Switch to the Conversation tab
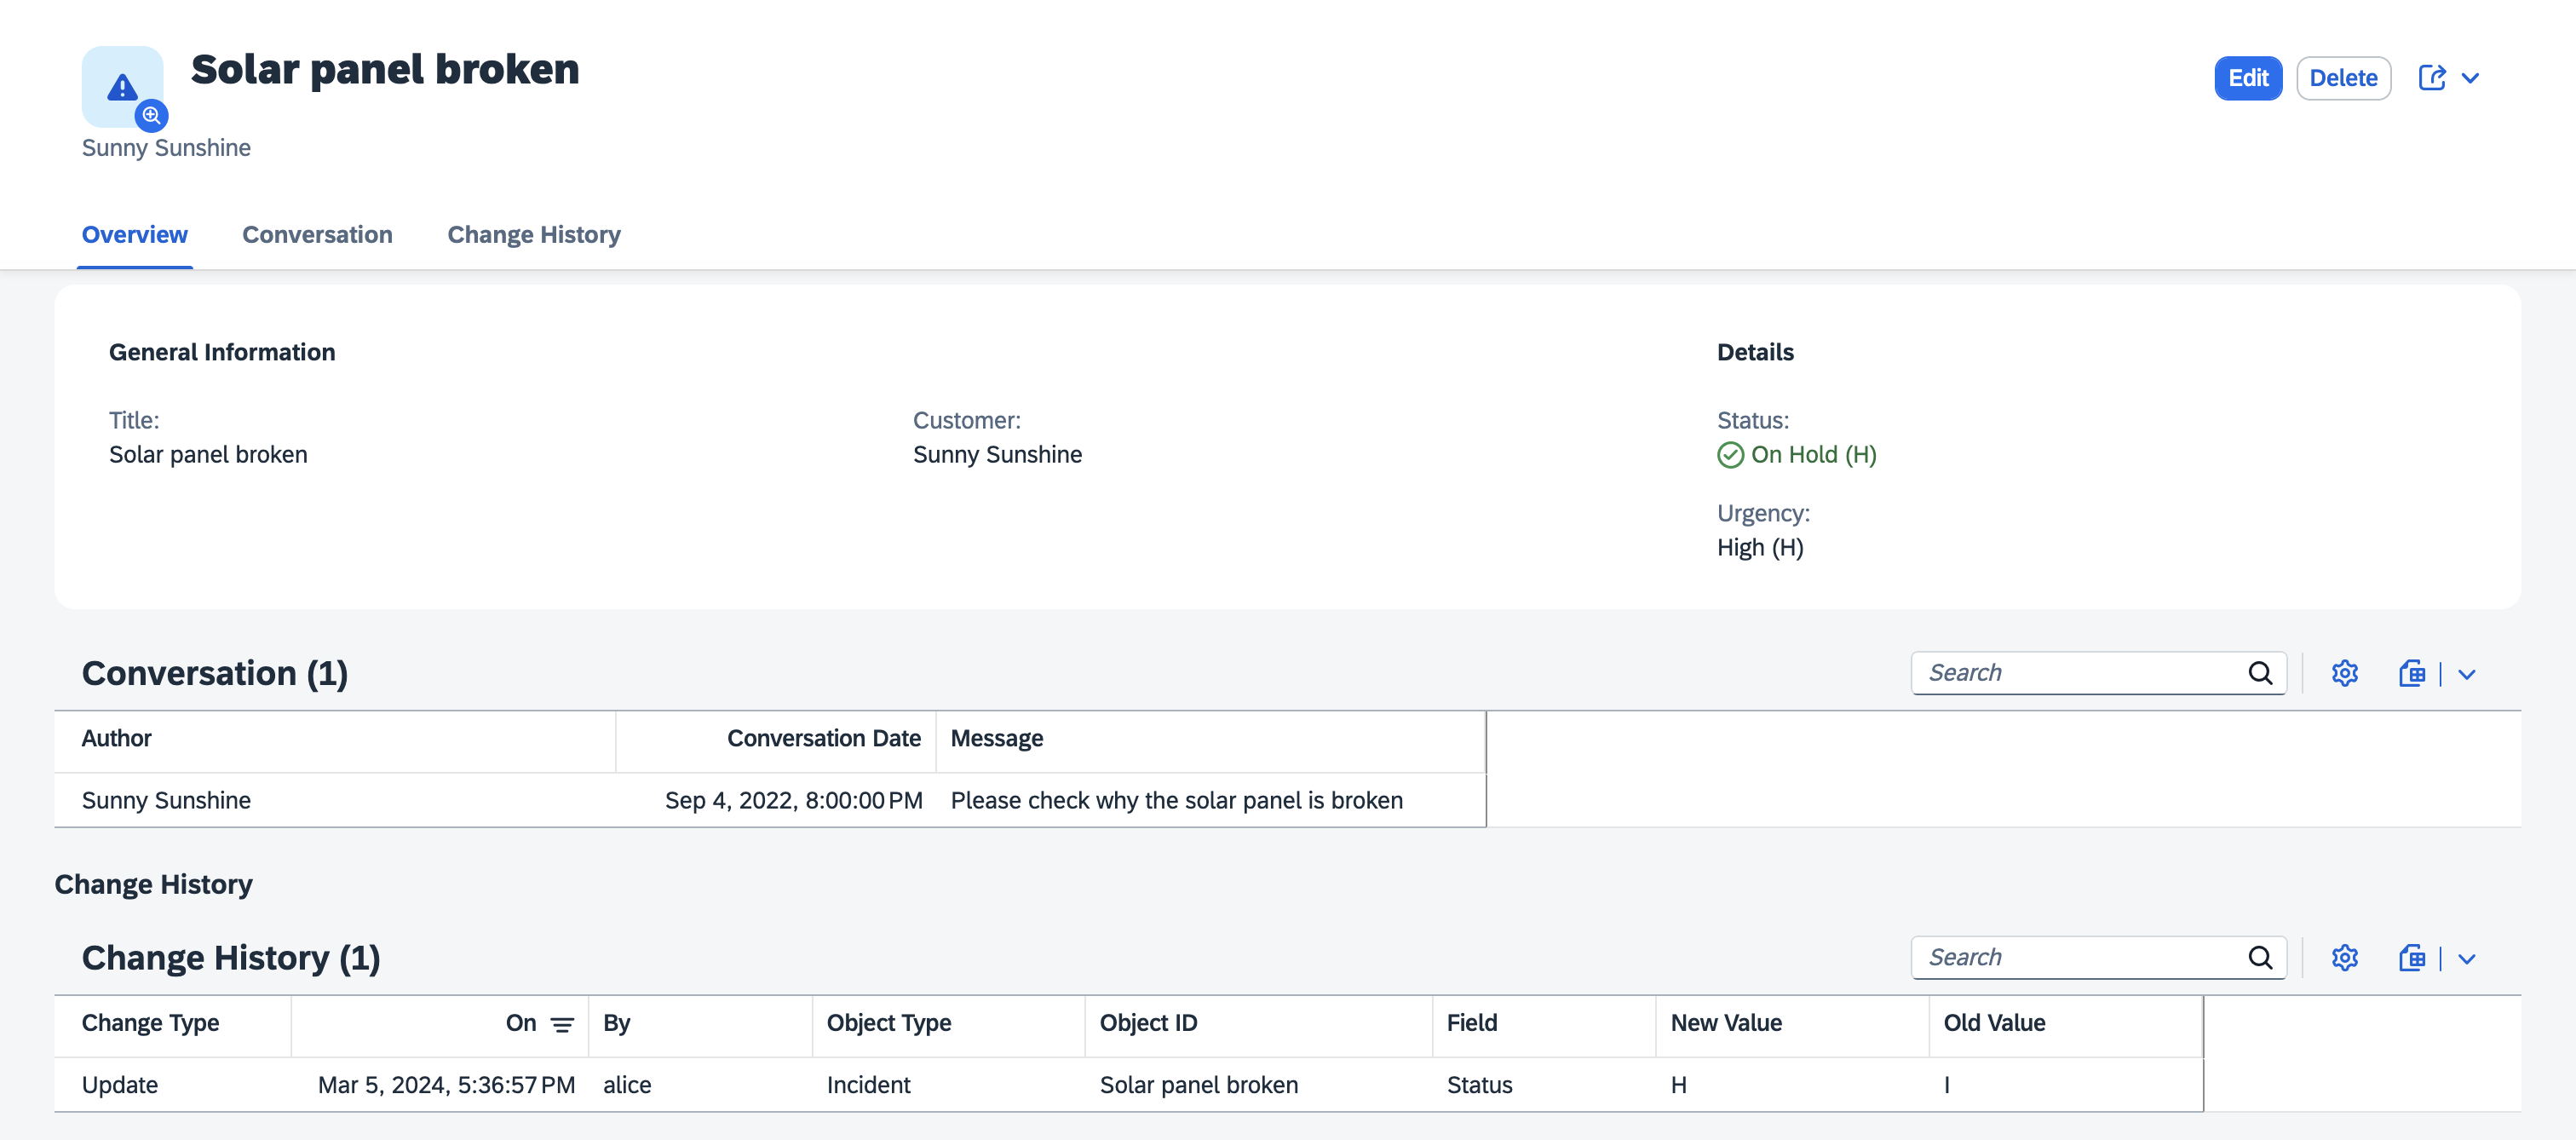This screenshot has height=1140, width=2576. pyautogui.click(x=317, y=235)
